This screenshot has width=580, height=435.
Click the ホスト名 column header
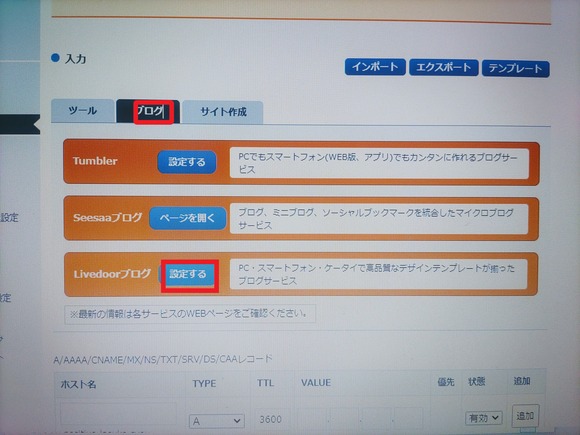pyautogui.click(x=78, y=384)
